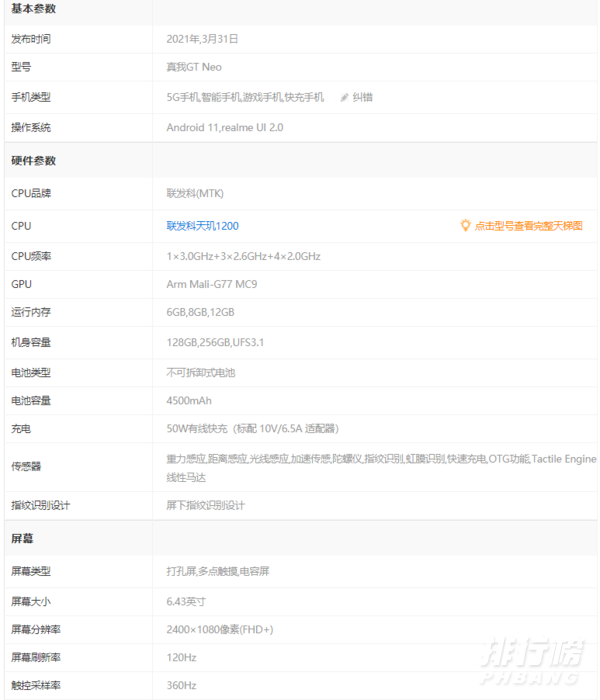Click the battery capacity value 4500mAh
This screenshot has width=600, height=700.
click(189, 400)
